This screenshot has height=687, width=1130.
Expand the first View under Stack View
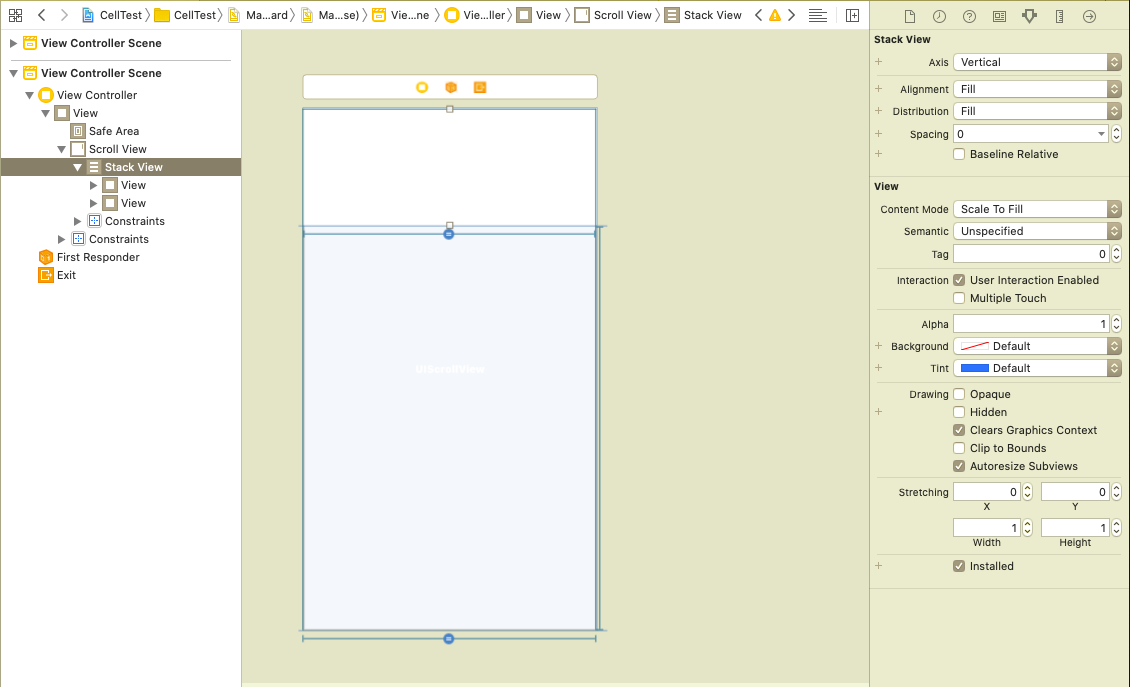pos(93,185)
